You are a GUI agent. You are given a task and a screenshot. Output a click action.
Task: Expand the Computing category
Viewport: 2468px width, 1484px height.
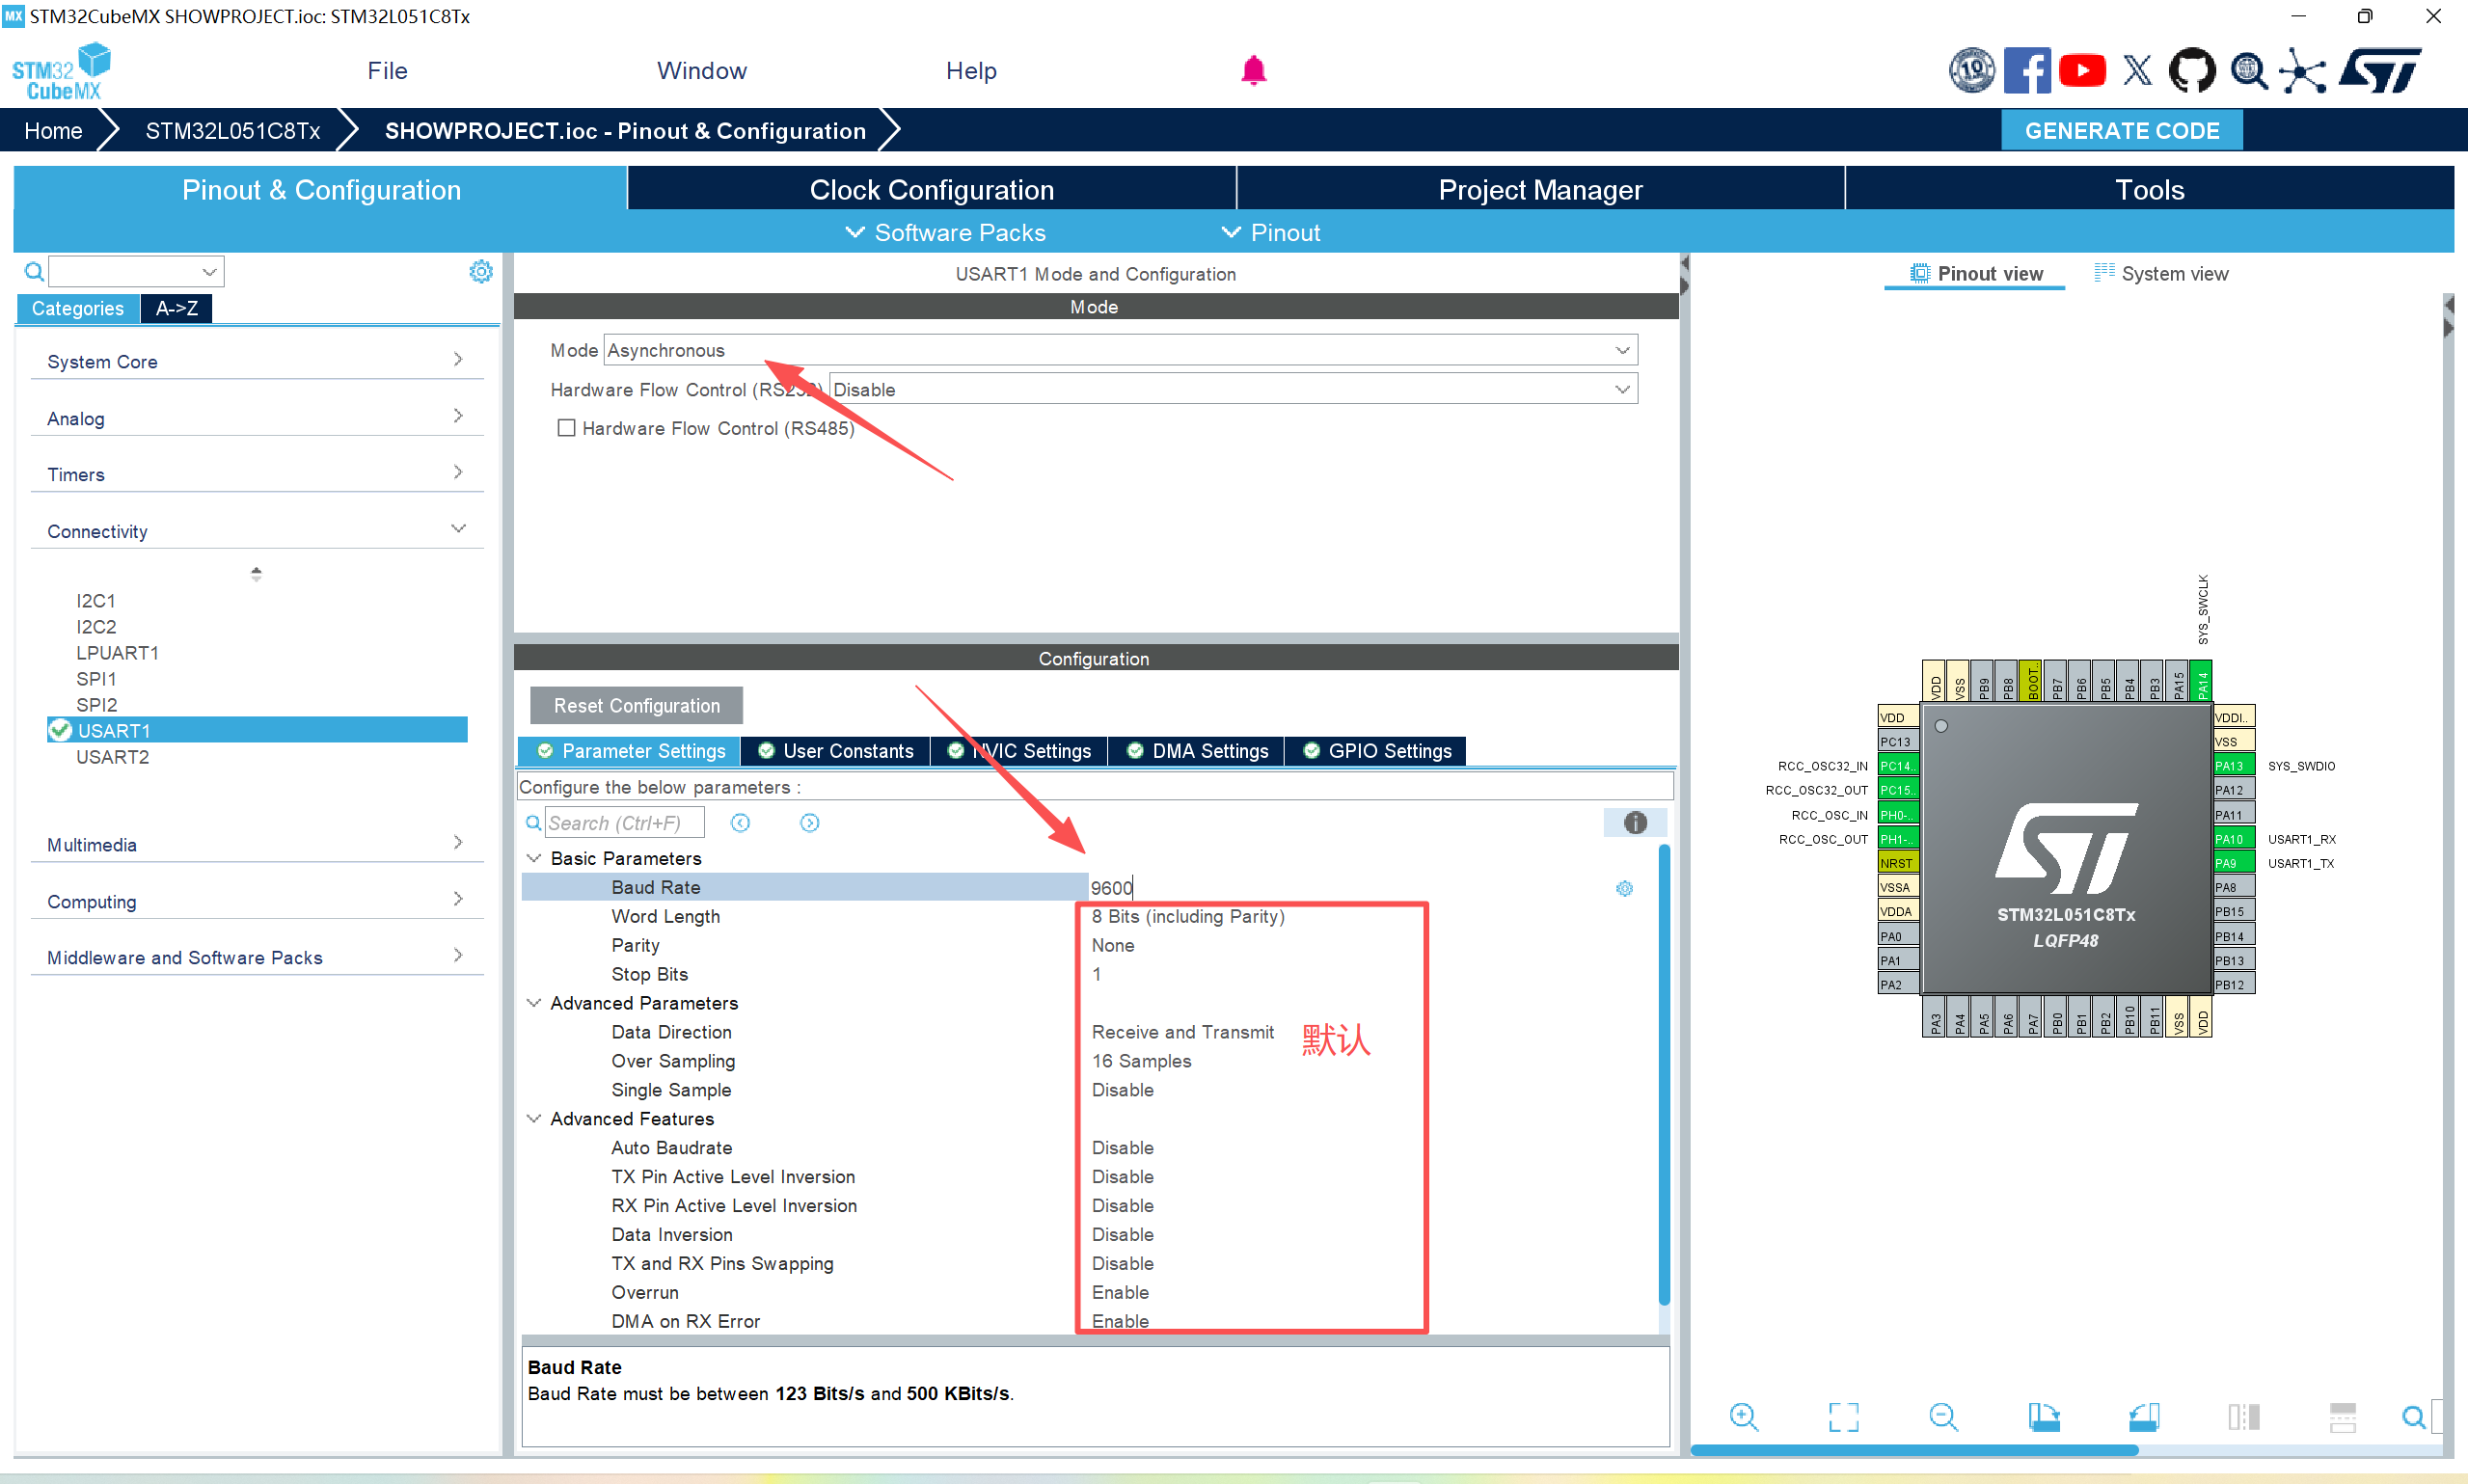(257, 901)
